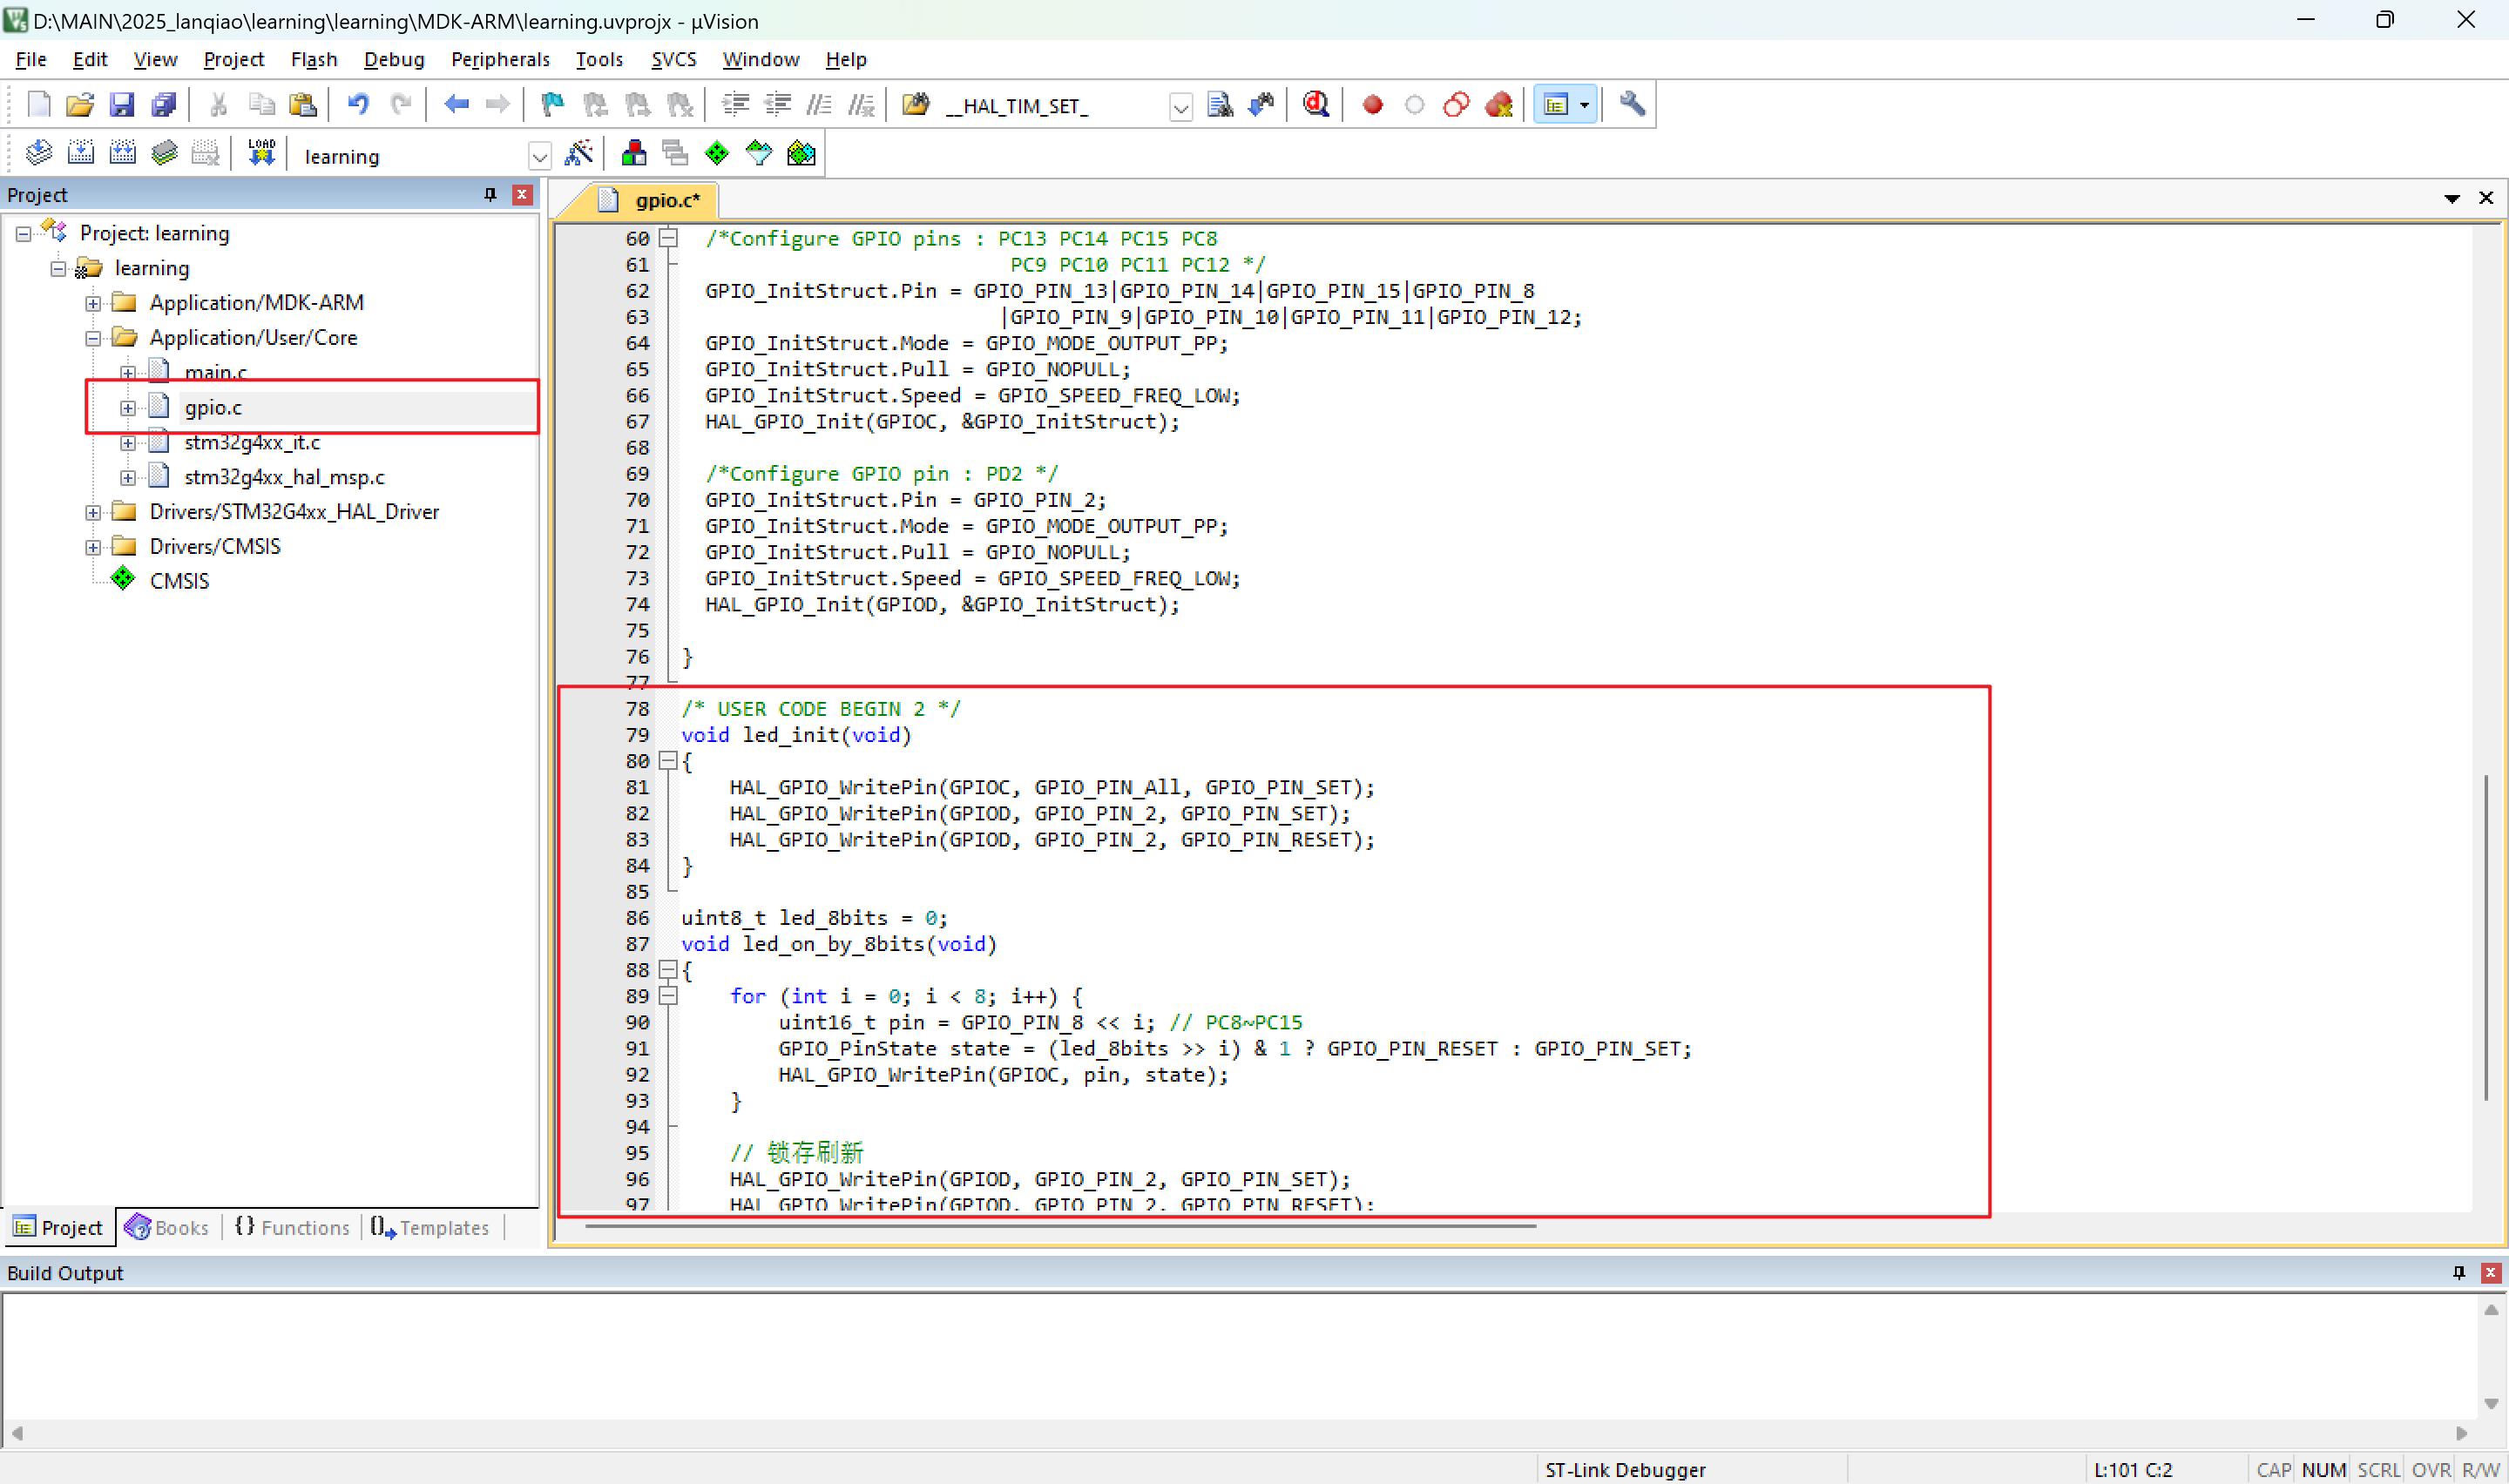Open the learning target dropdown
This screenshot has width=2509, height=1484.
pos(539,156)
